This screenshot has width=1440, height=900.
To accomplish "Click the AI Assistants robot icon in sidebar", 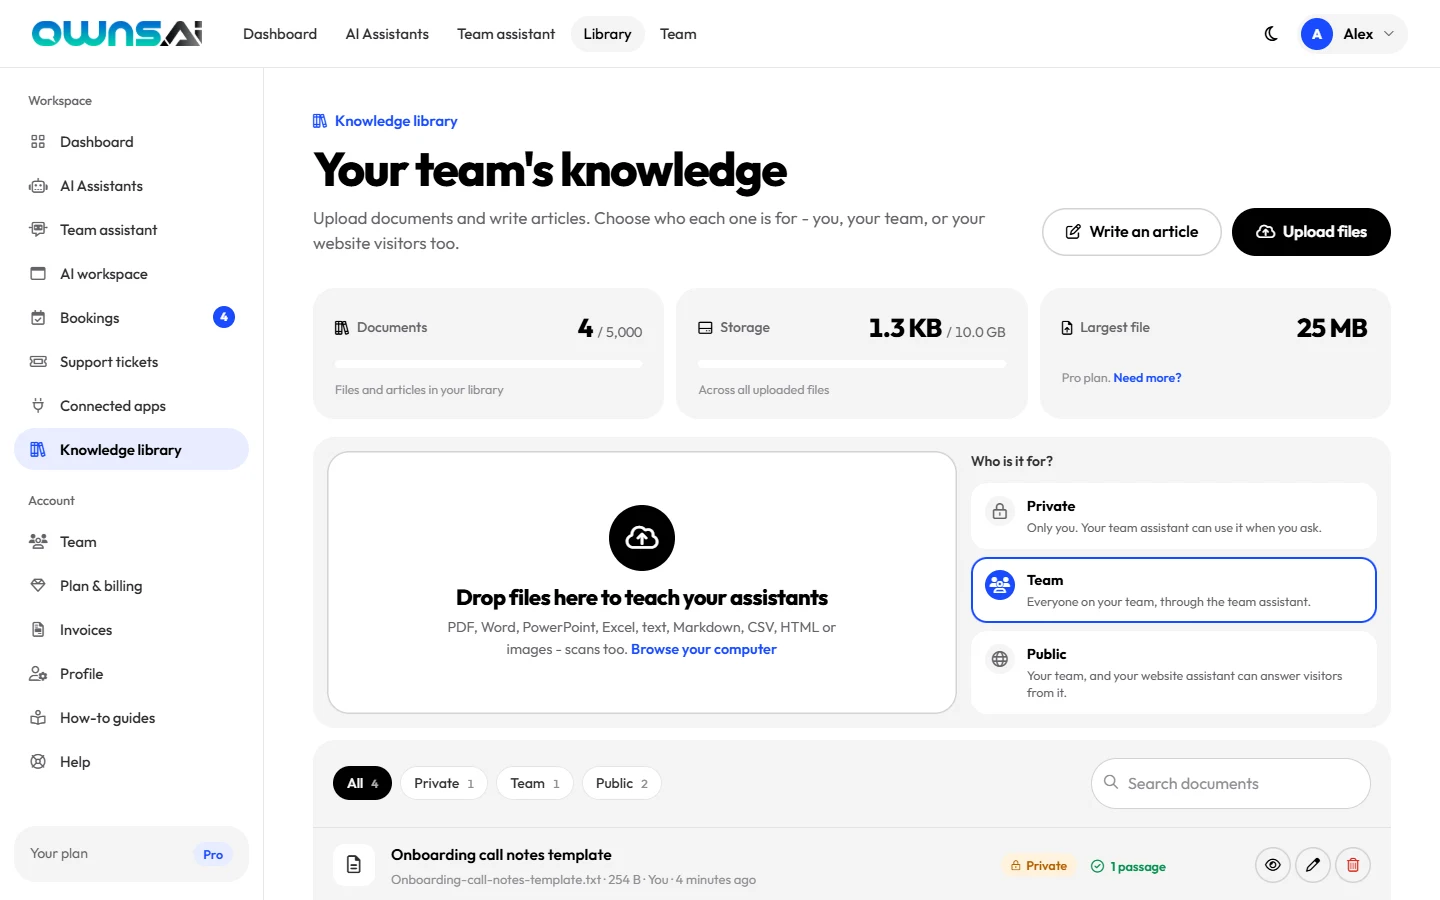I will pyautogui.click(x=38, y=186).
